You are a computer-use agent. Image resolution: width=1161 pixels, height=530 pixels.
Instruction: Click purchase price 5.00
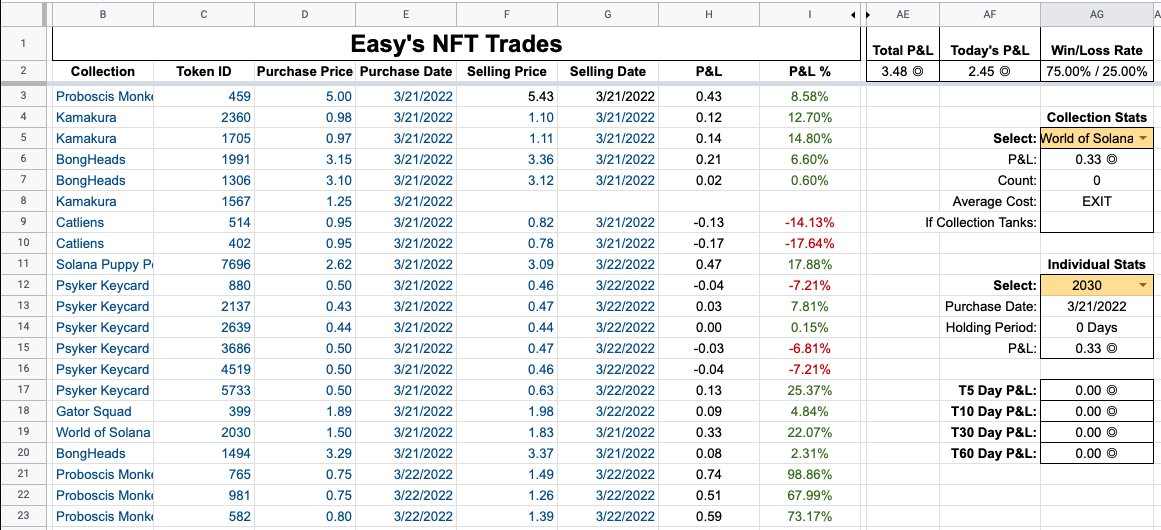[305, 96]
